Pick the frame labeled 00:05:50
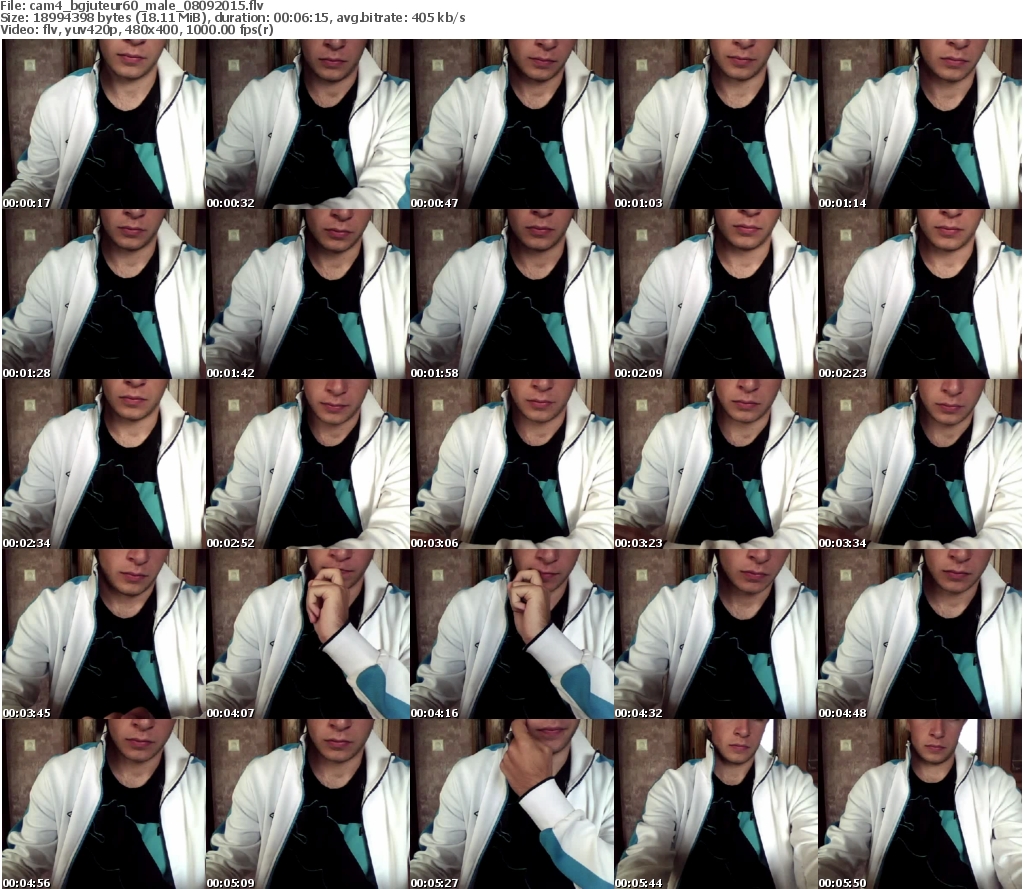 920,804
